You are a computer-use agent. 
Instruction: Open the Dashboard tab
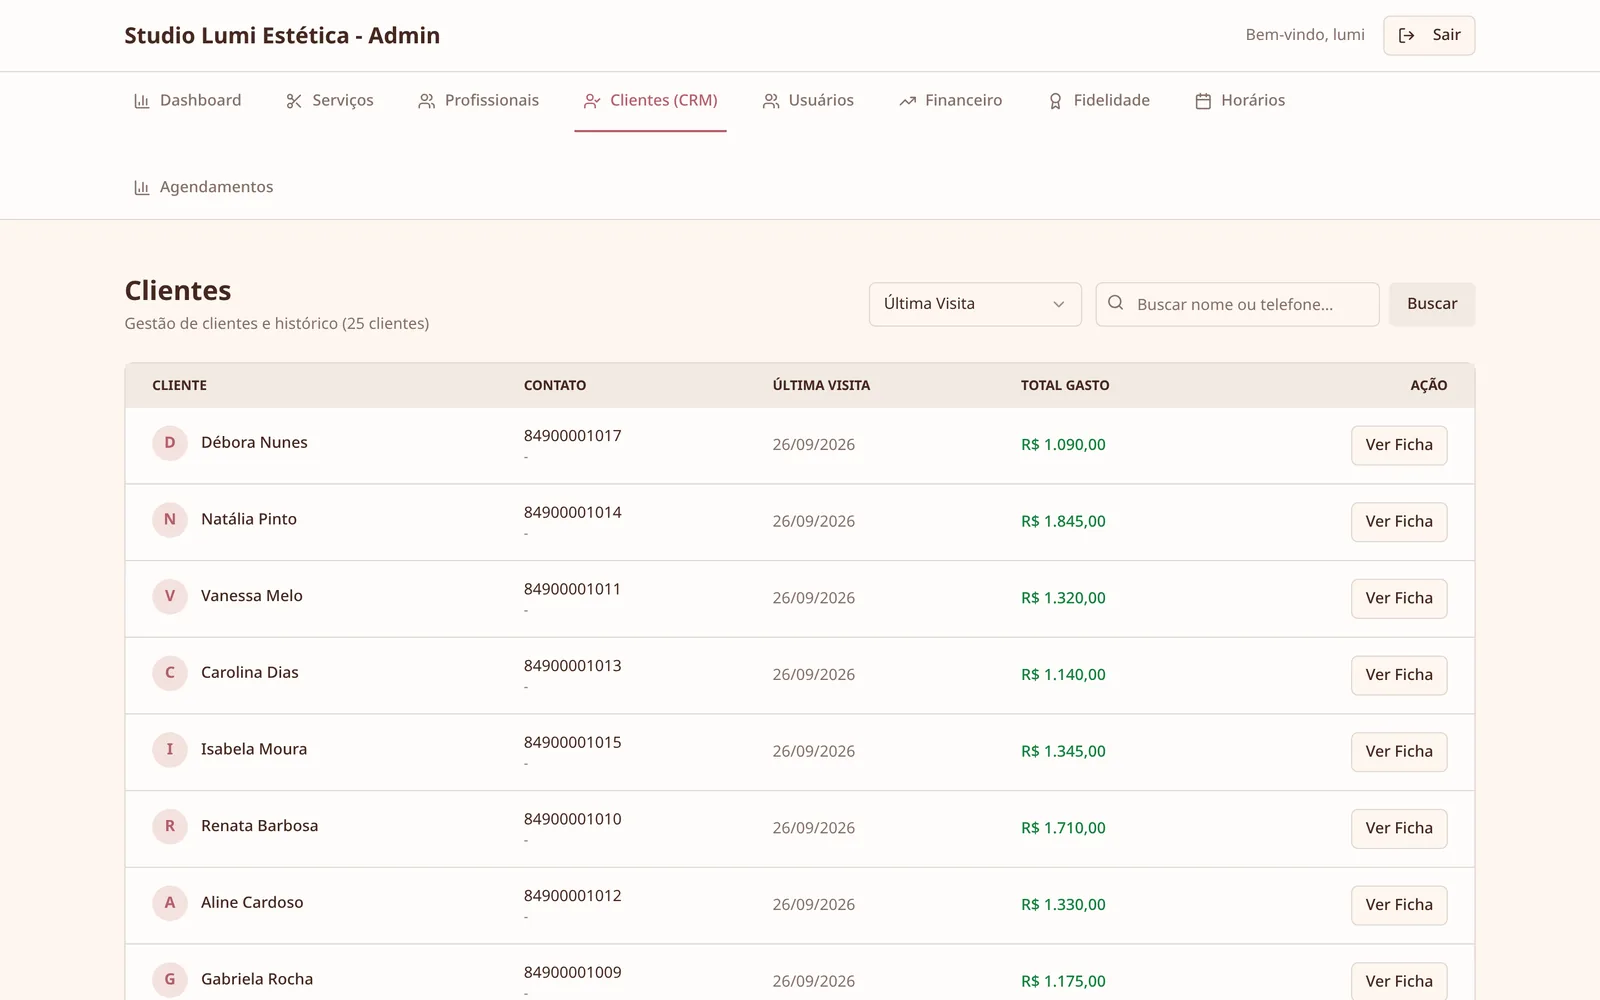click(x=188, y=101)
